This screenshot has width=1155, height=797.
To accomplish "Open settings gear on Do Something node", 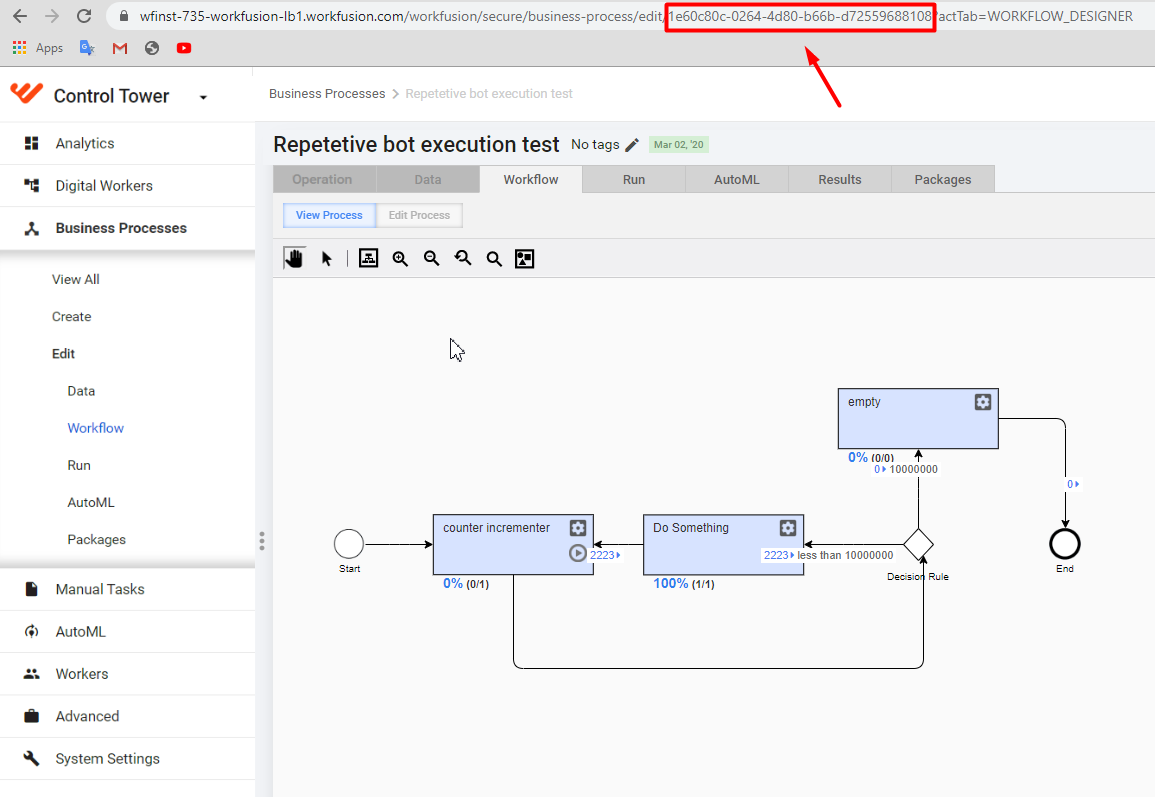I will click(787, 528).
